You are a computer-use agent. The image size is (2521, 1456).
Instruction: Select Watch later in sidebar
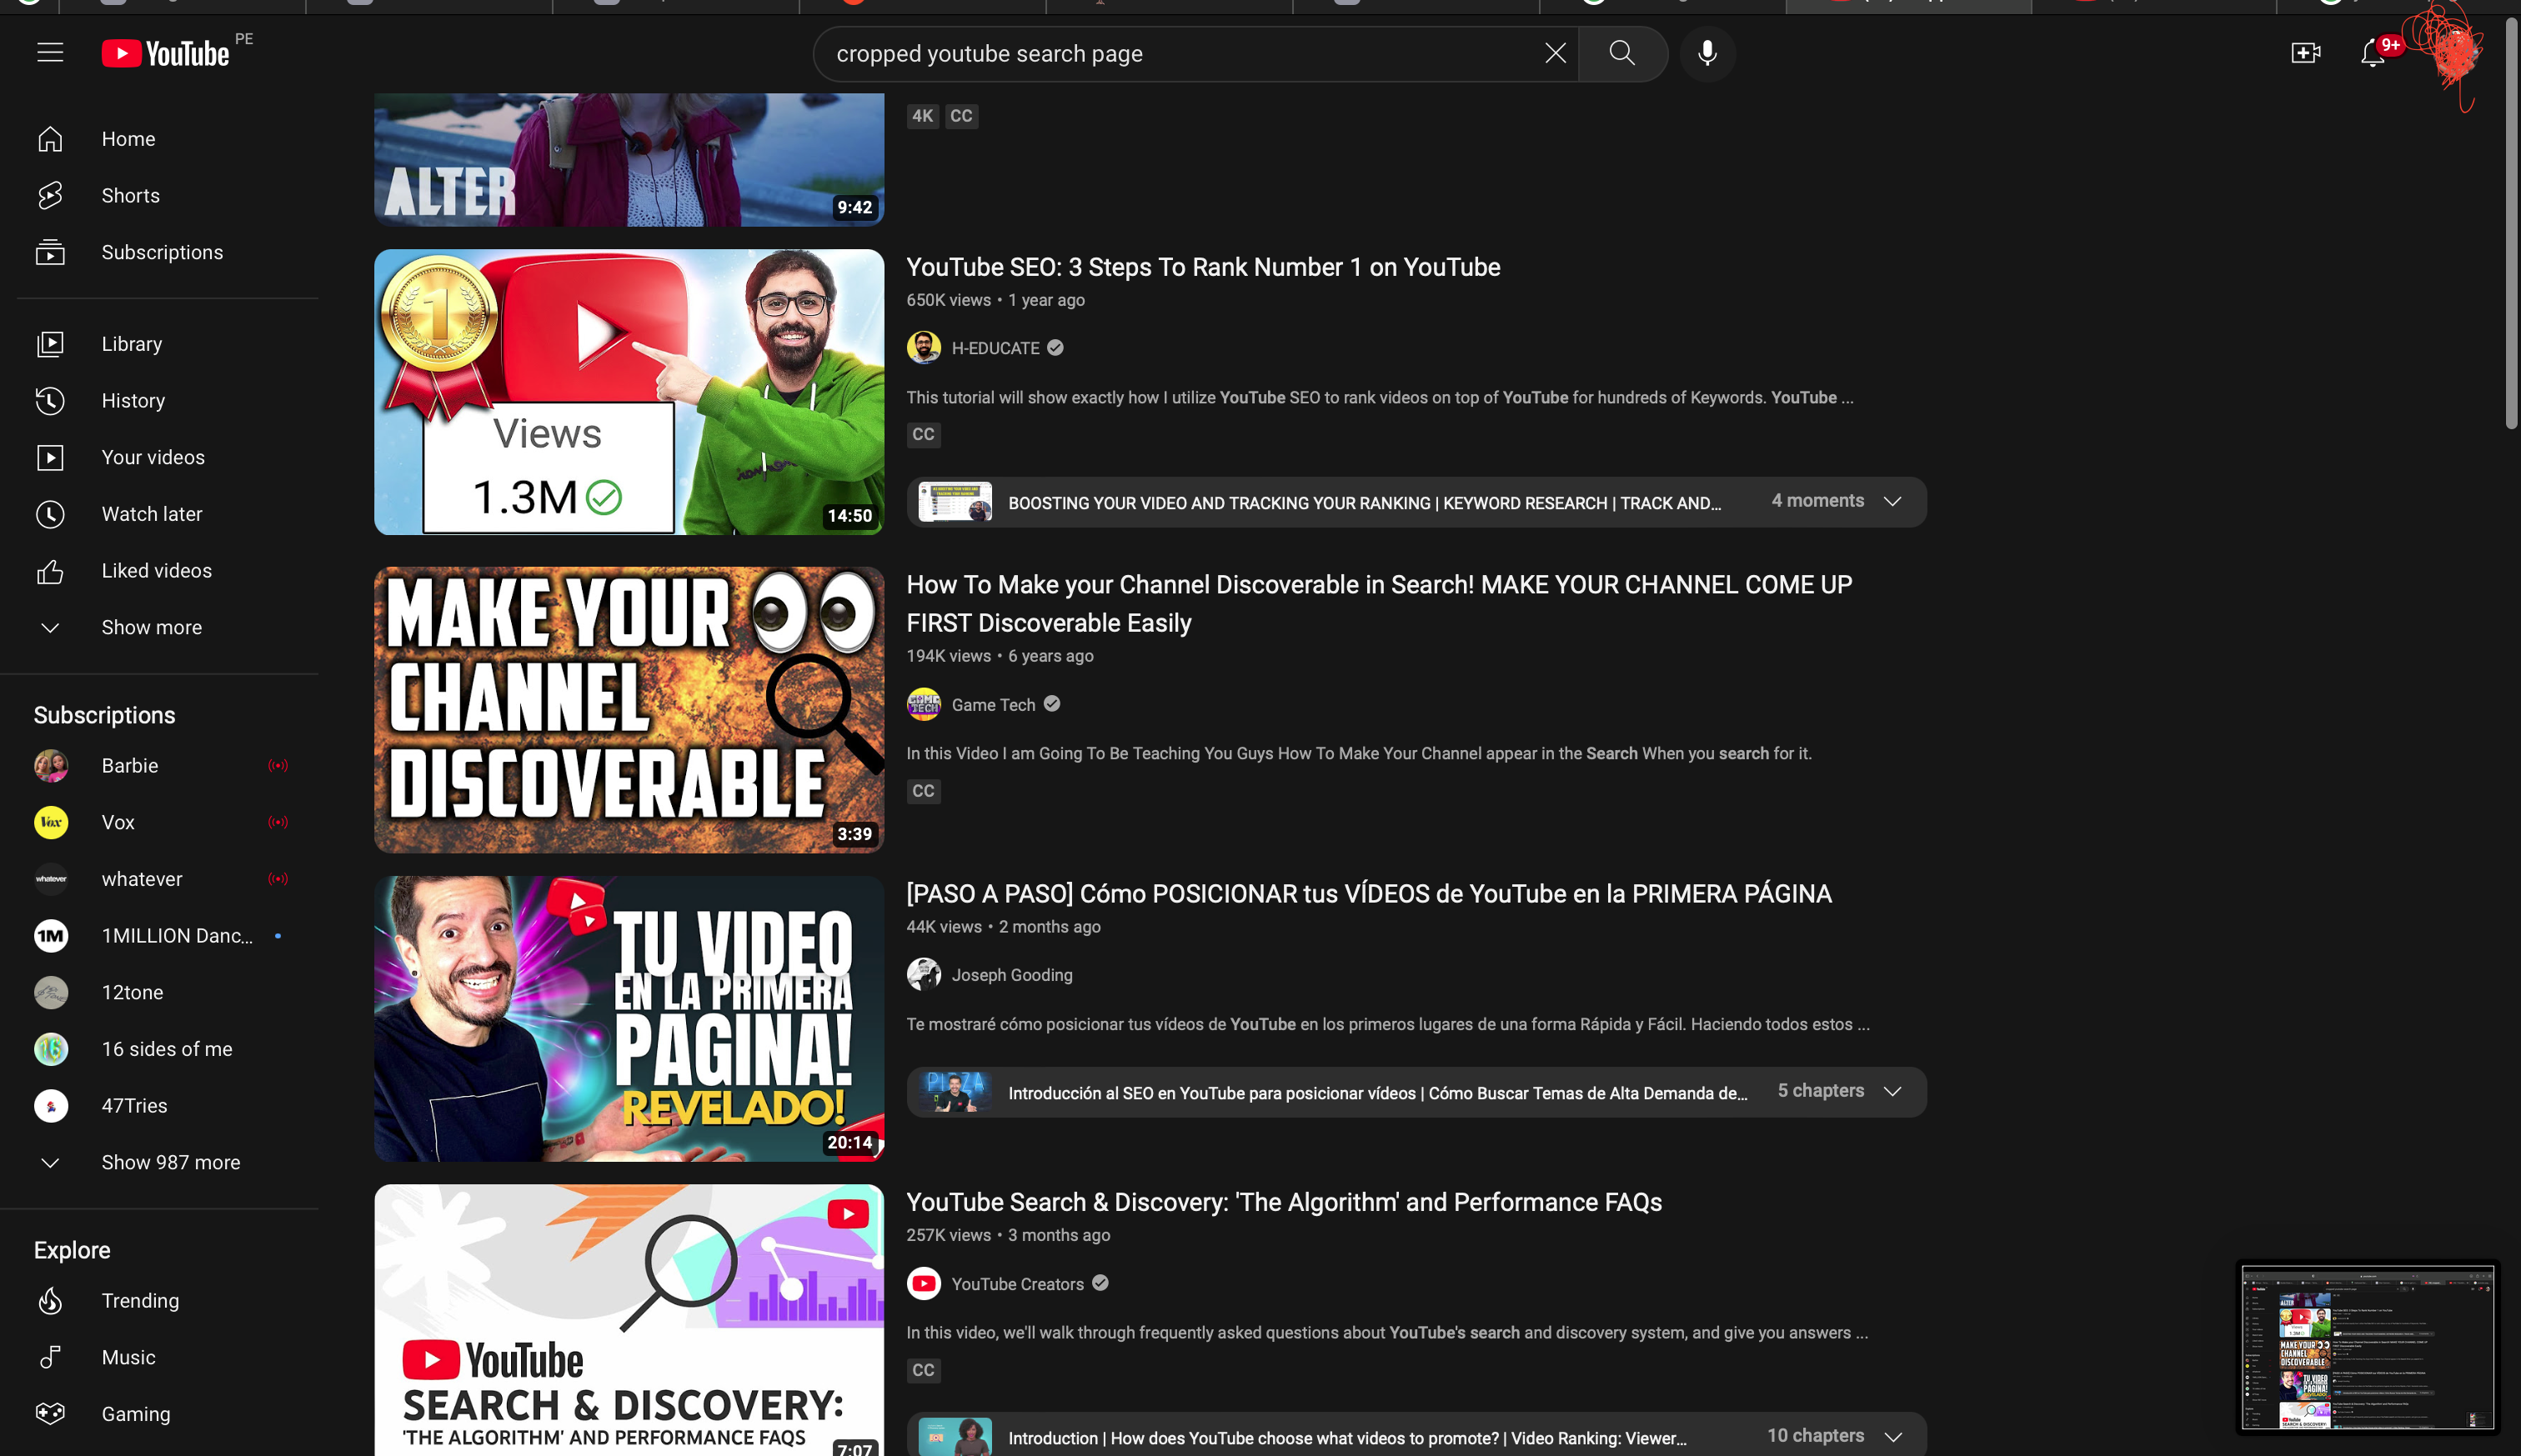click(151, 514)
